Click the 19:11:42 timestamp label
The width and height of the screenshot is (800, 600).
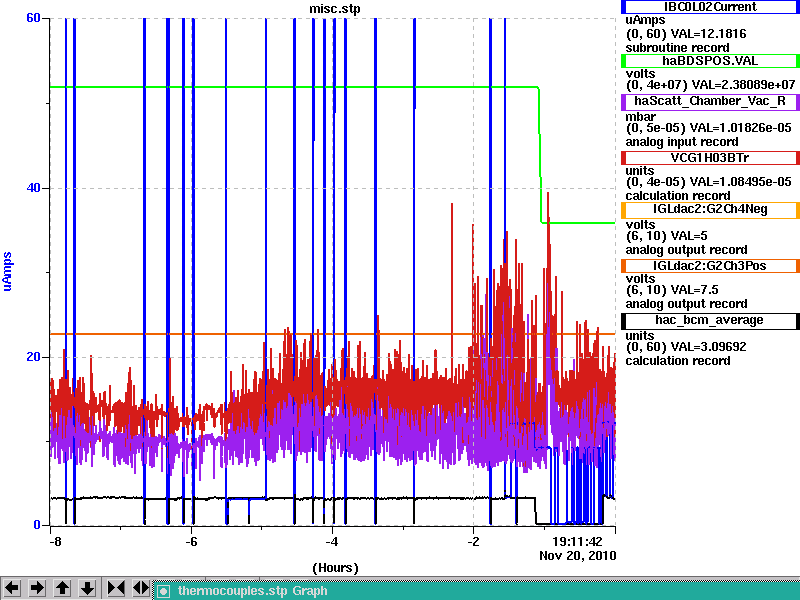tap(578, 541)
